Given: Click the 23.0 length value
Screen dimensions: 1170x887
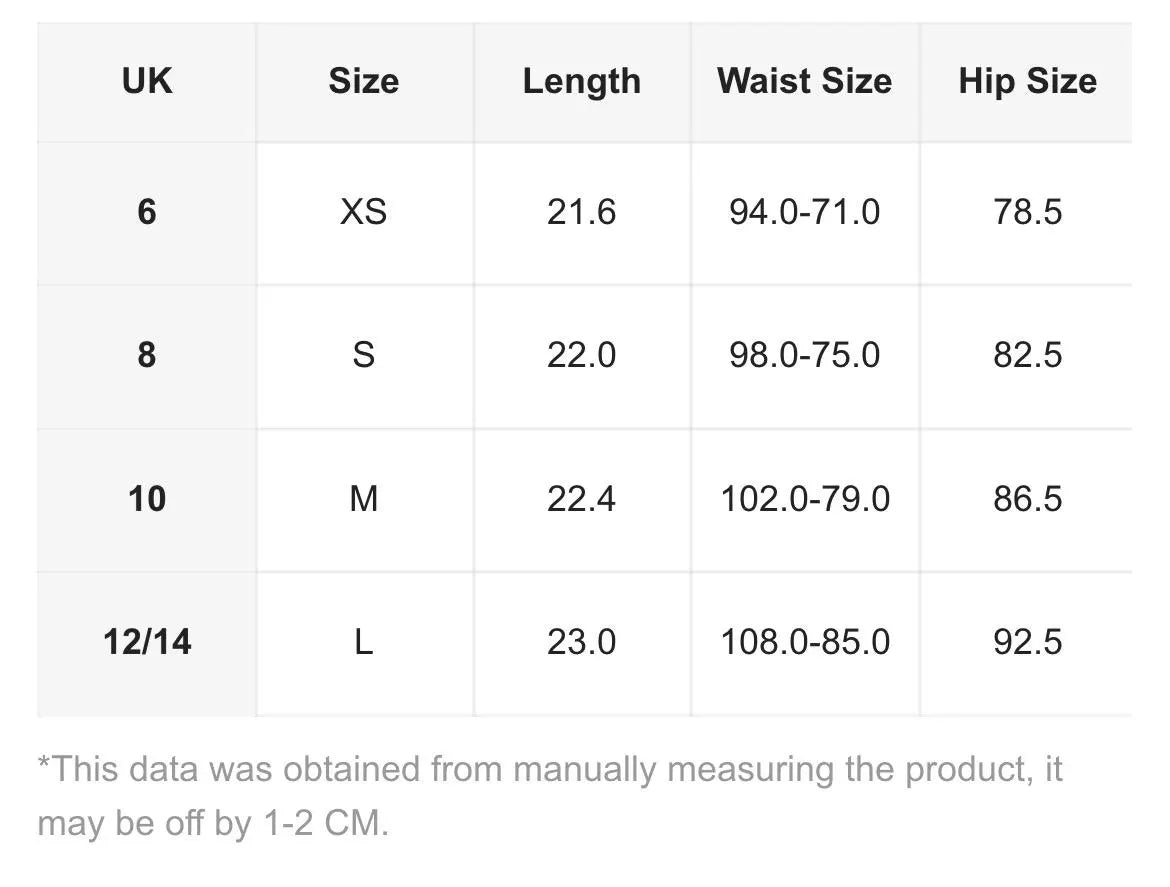Looking at the screenshot, I should [x=581, y=641].
